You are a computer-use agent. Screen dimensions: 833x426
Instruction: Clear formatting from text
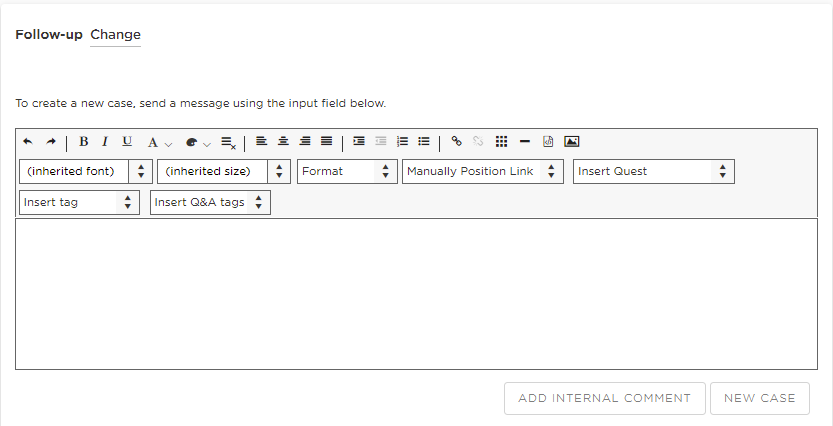tap(228, 142)
